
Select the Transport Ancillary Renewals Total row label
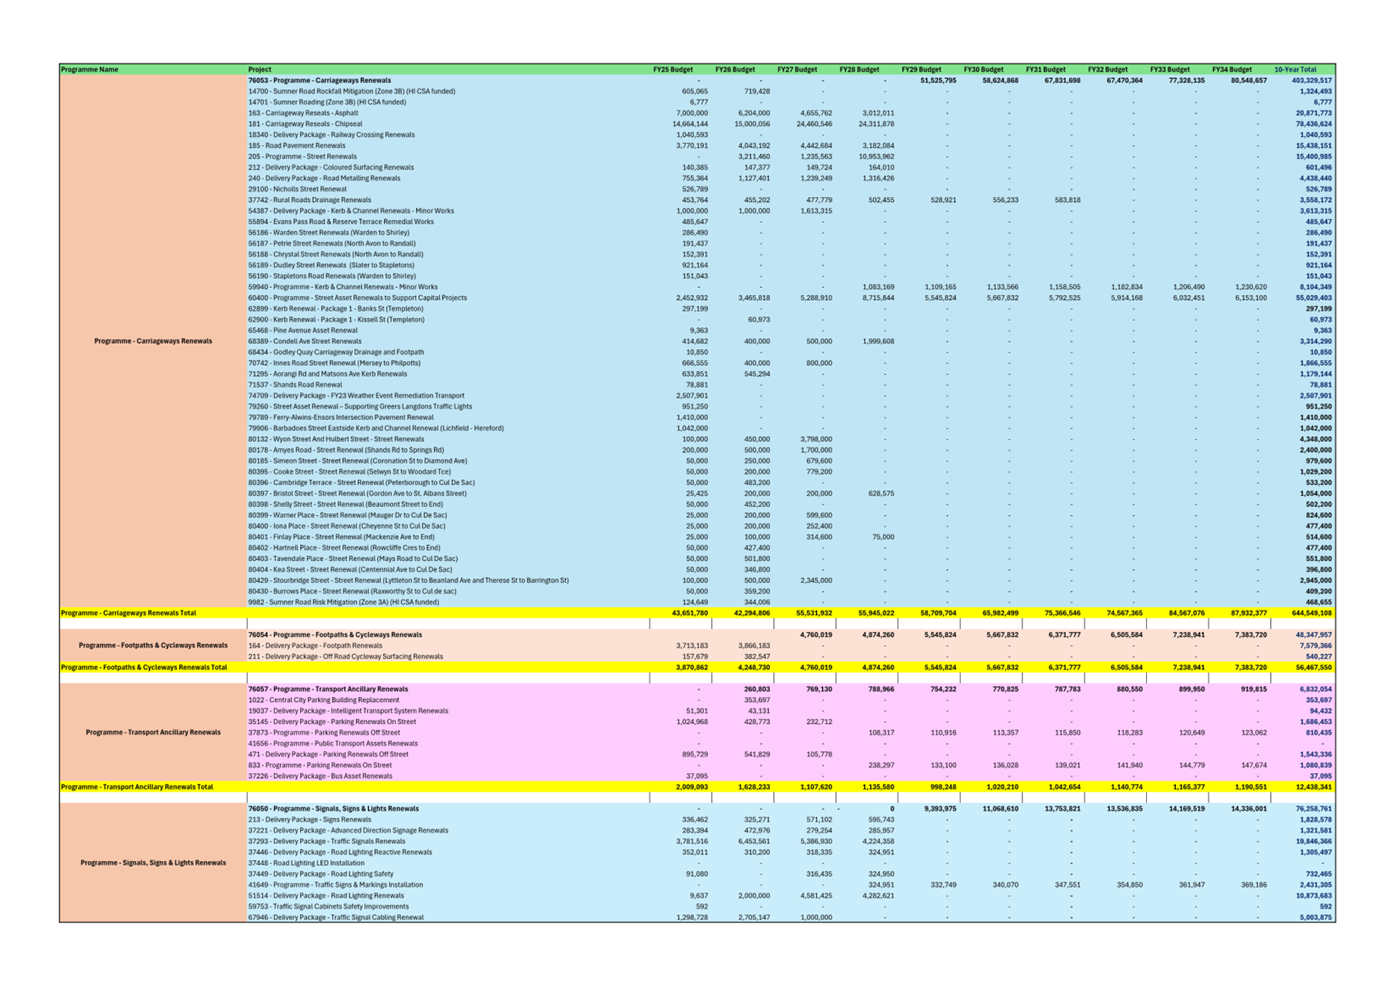tap(137, 787)
